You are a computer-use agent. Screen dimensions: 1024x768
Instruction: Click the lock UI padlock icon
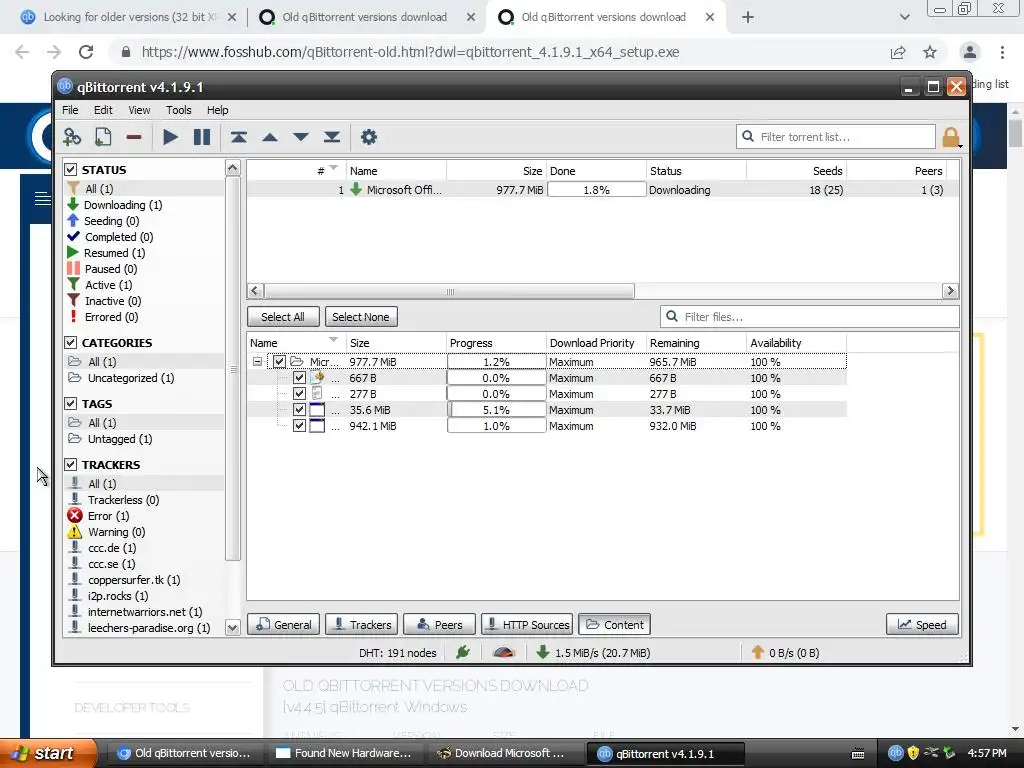(951, 137)
